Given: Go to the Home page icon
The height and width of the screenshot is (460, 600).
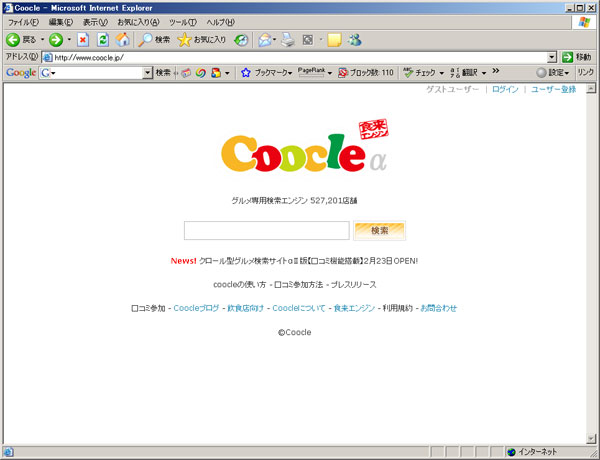Looking at the screenshot, I should tap(122, 40).
